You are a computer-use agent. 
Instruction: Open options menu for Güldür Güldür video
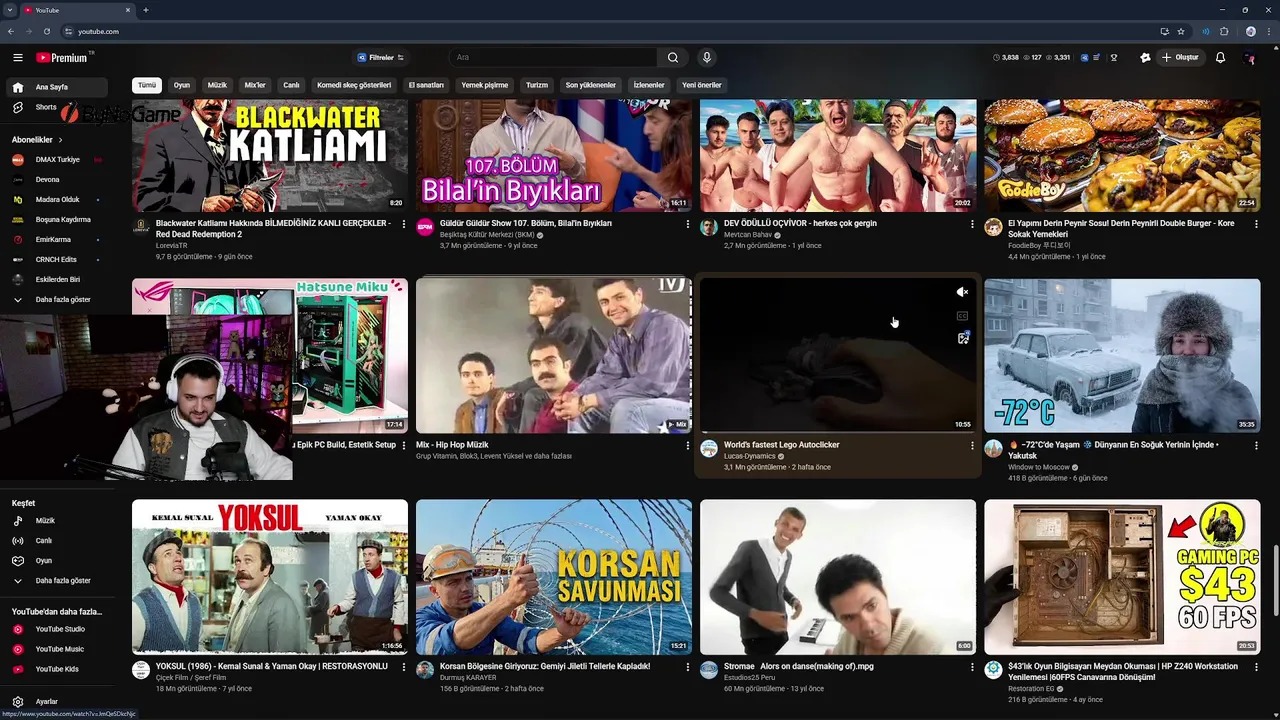pyautogui.click(x=687, y=224)
